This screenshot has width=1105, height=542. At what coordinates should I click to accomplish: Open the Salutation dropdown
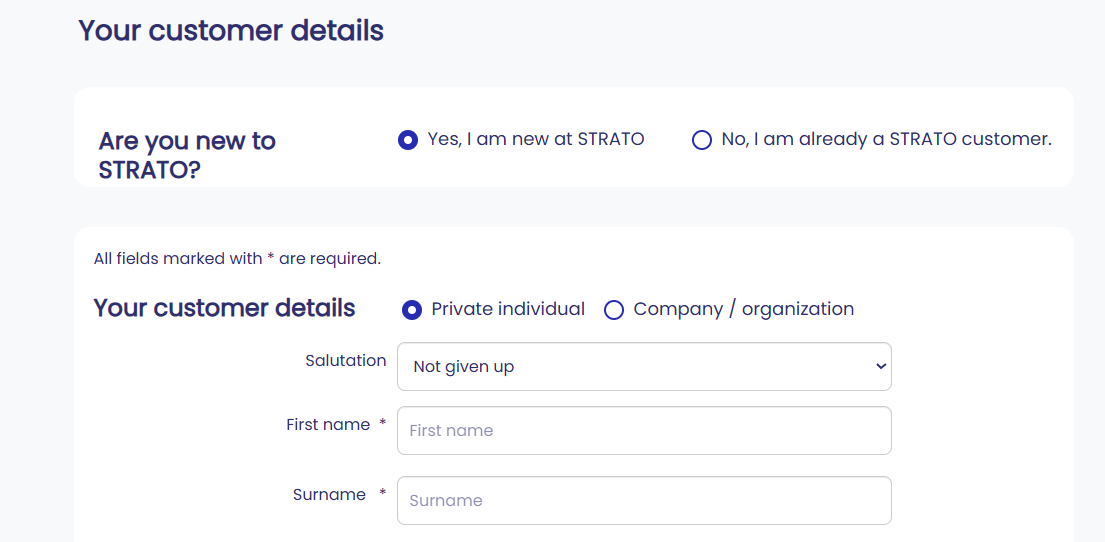(x=644, y=367)
